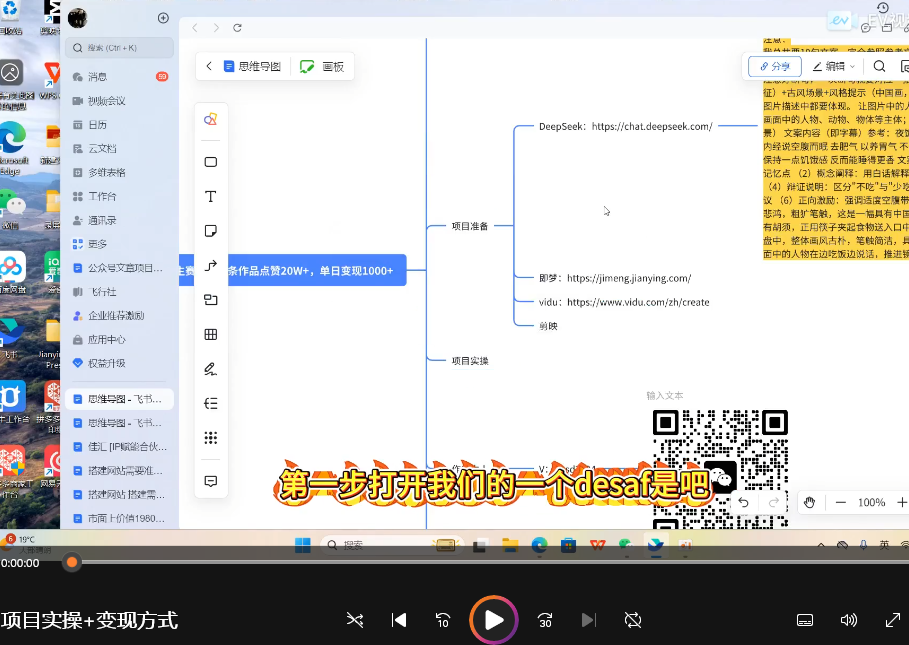Screen dimensions: 909x645
Task: Skip forward 30 seconds
Action: click(x=545, y=620)
